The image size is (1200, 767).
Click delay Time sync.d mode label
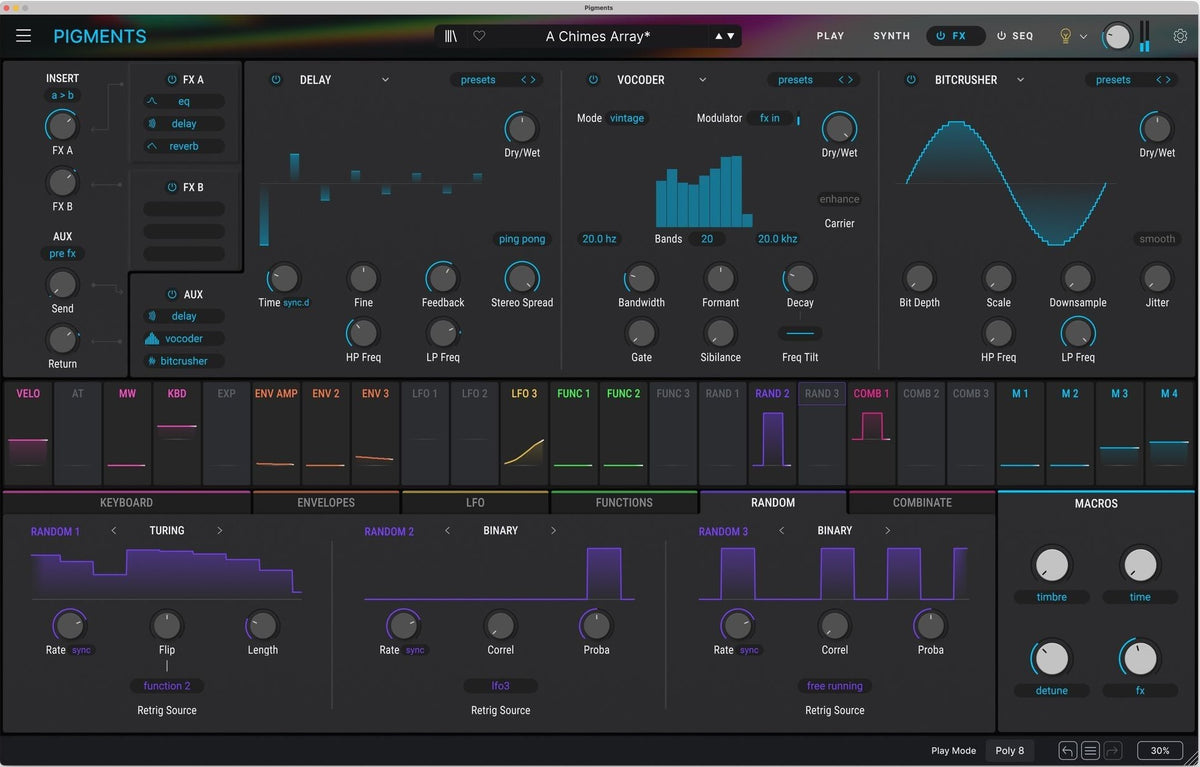pyautogui.click(x=297, y=302)
